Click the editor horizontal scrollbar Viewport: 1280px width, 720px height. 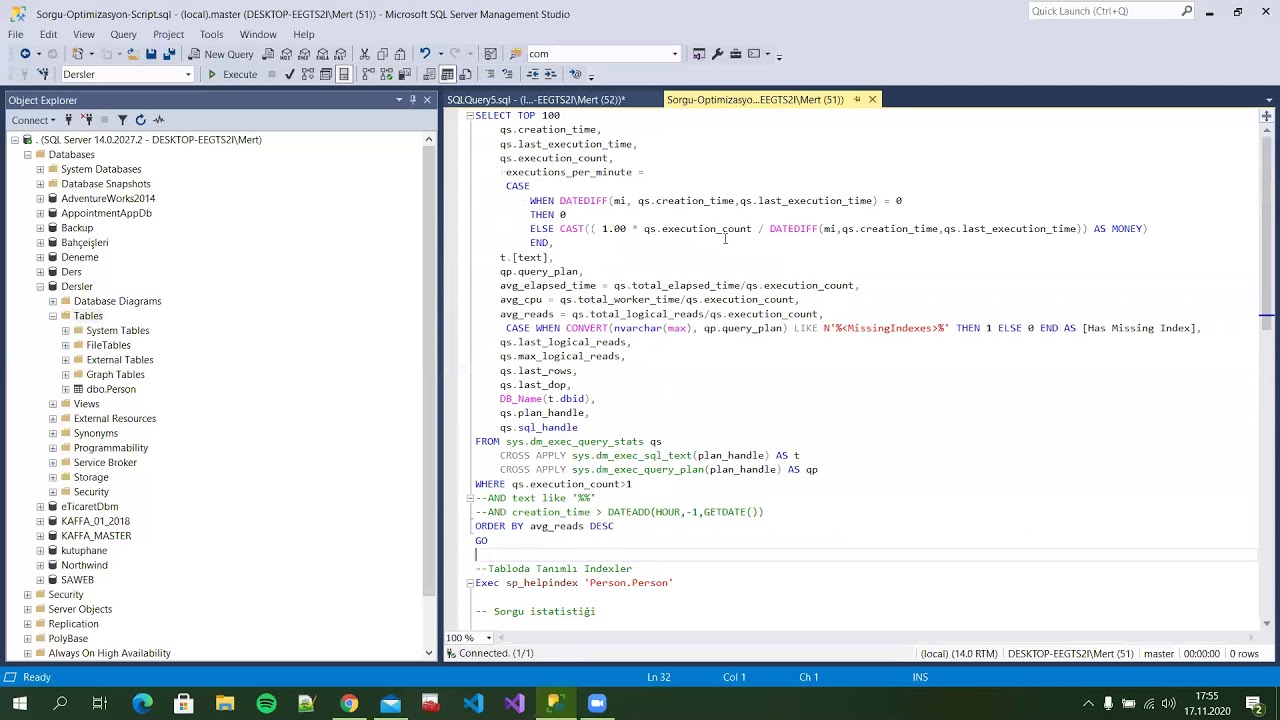875,638
